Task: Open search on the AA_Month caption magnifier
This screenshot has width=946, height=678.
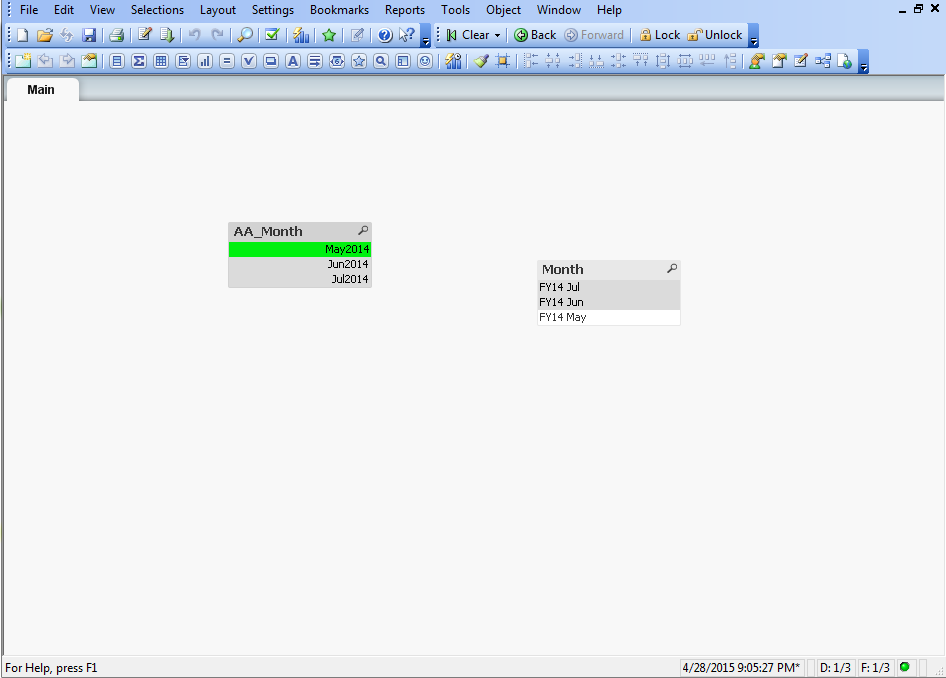Action: click(362, 230)
